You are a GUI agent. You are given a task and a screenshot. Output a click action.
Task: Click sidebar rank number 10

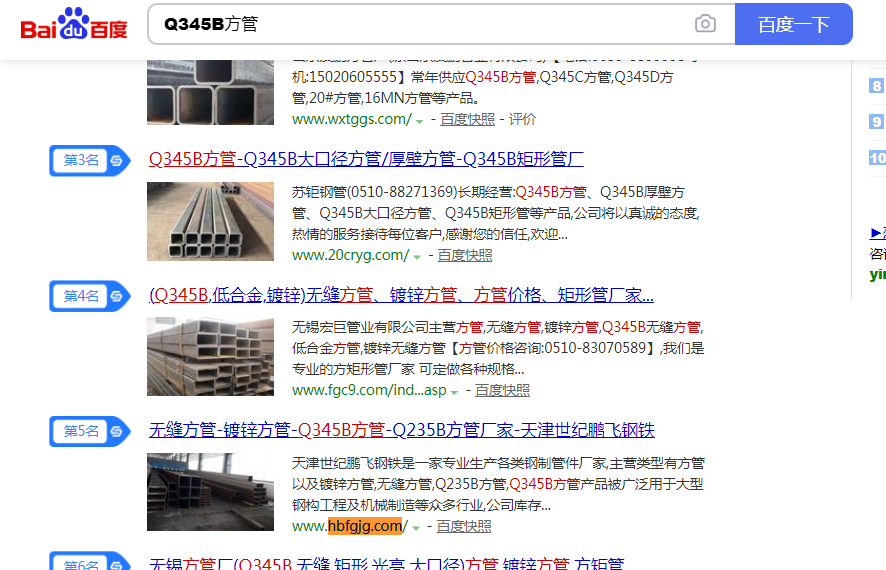click(x=878, y=158)
